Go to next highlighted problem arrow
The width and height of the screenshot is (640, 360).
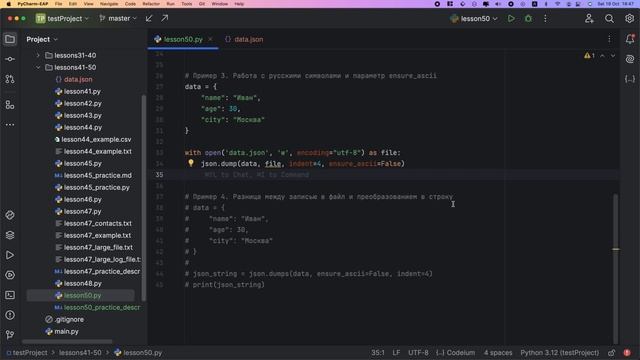(x=613, y=56)
